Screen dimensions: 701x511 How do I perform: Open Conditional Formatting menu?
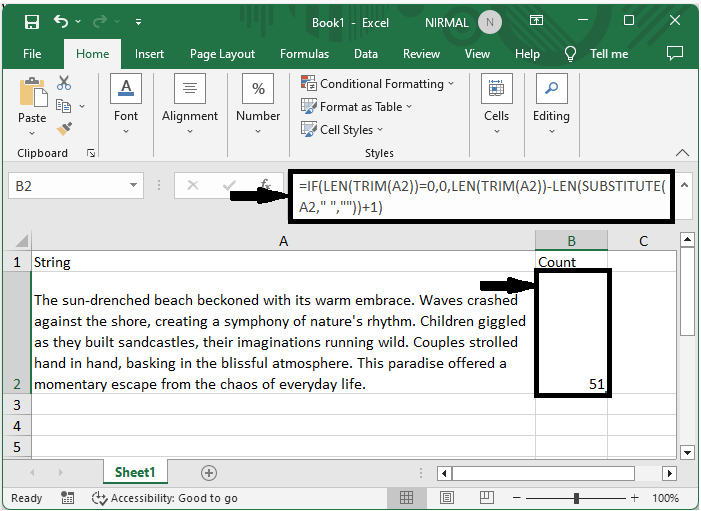(378, 84)
